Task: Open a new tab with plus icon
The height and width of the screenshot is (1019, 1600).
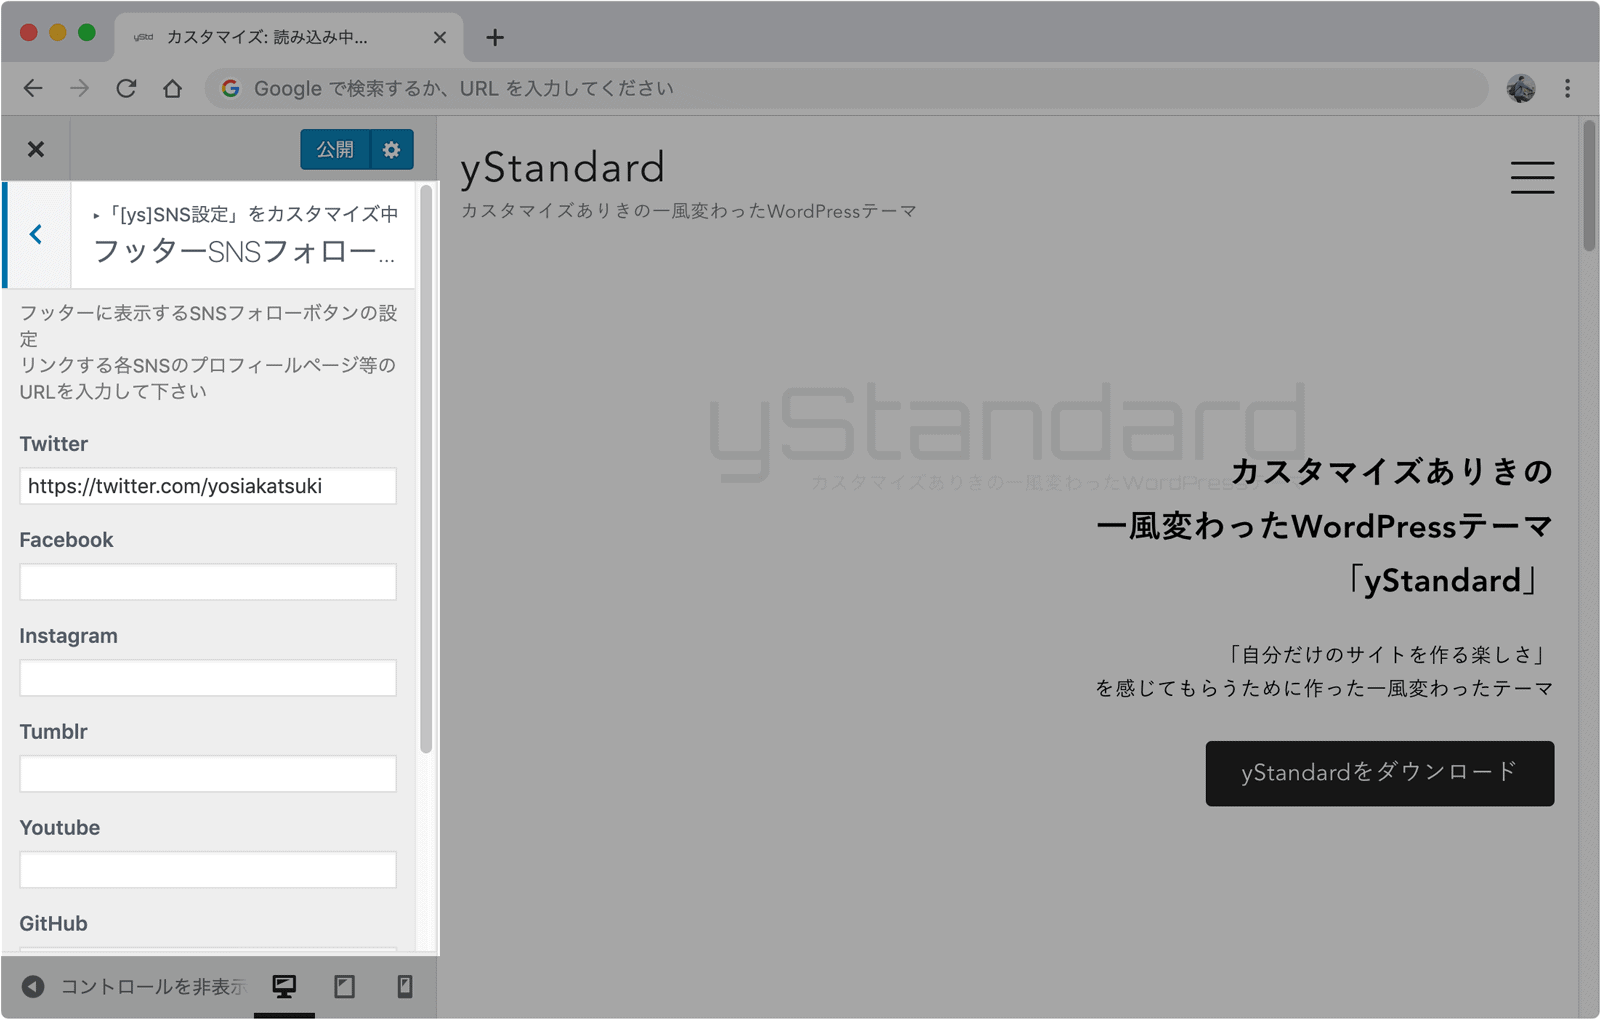Action: (495, 38)
